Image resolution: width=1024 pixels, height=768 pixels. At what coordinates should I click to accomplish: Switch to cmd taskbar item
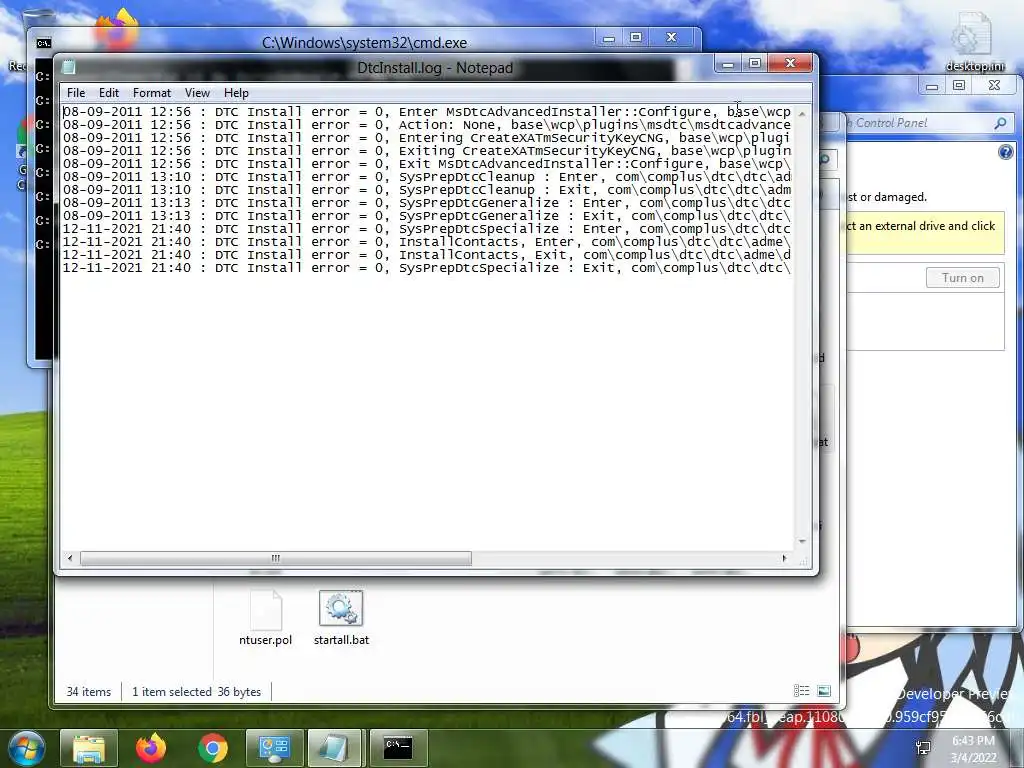coord(398,748)
